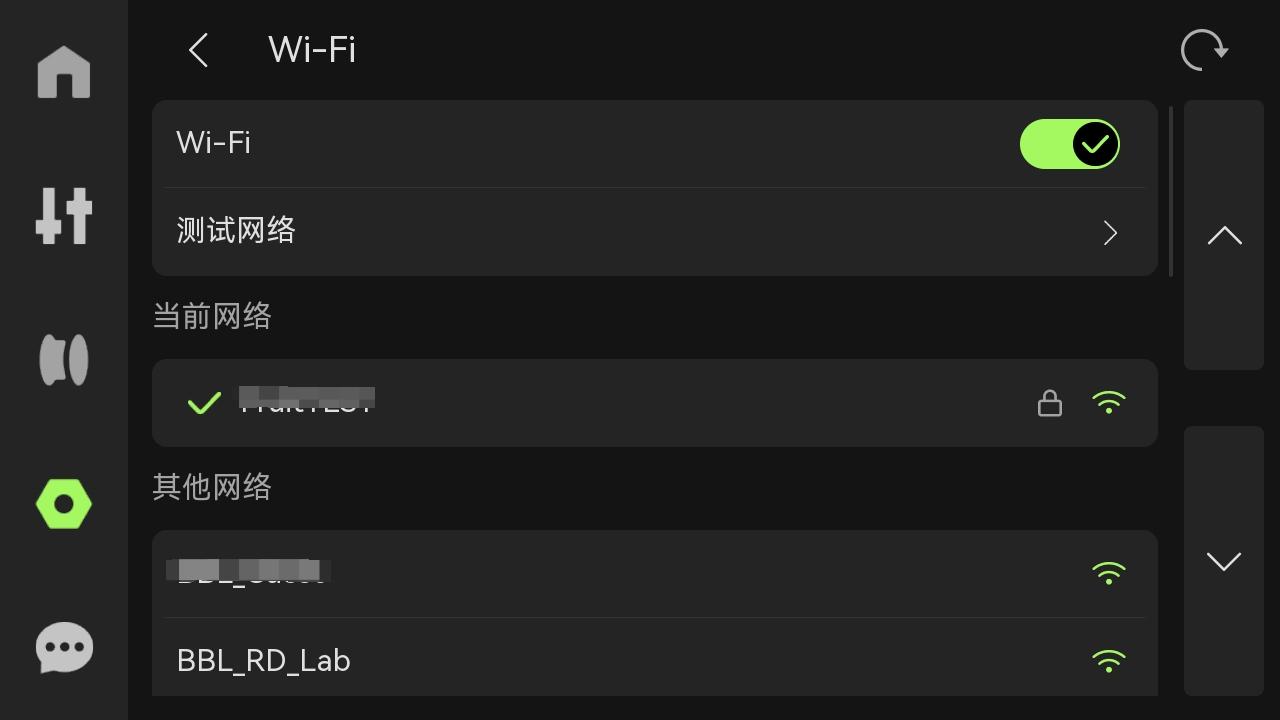Click the back arrow next to Wi-Fi title
Screen dimensions: 1280x720
198,50
